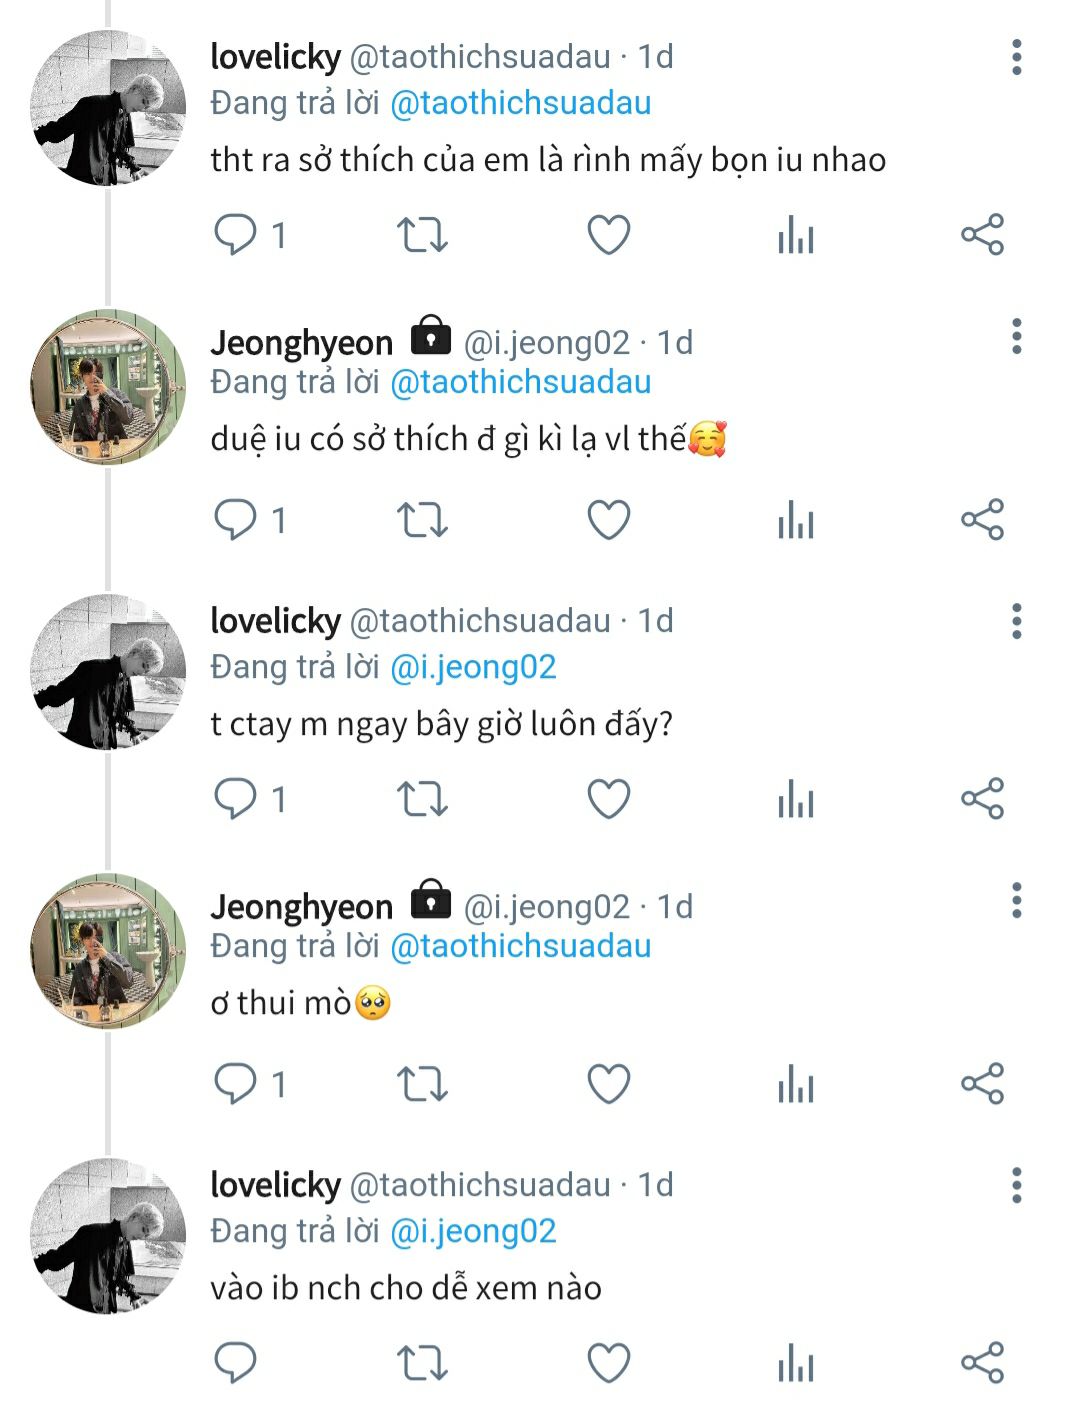Reply to the "vào ib nch cho dễ xem" tweet

point(236,1363)
